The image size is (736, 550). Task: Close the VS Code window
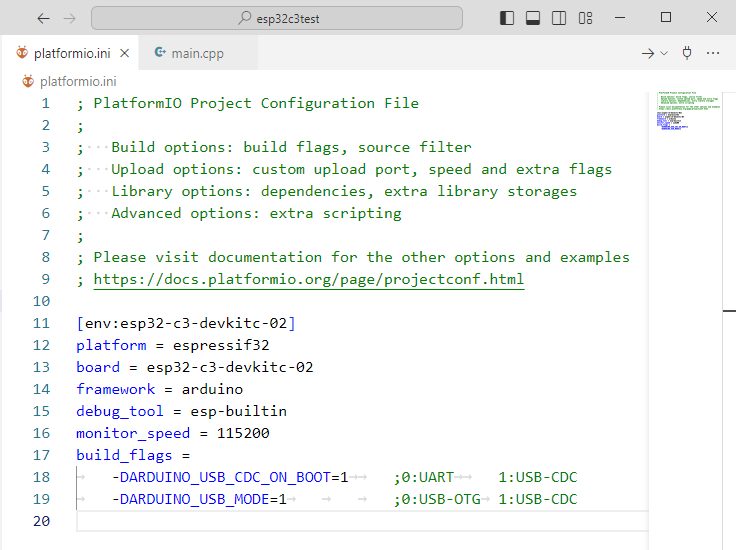[712, 18]
